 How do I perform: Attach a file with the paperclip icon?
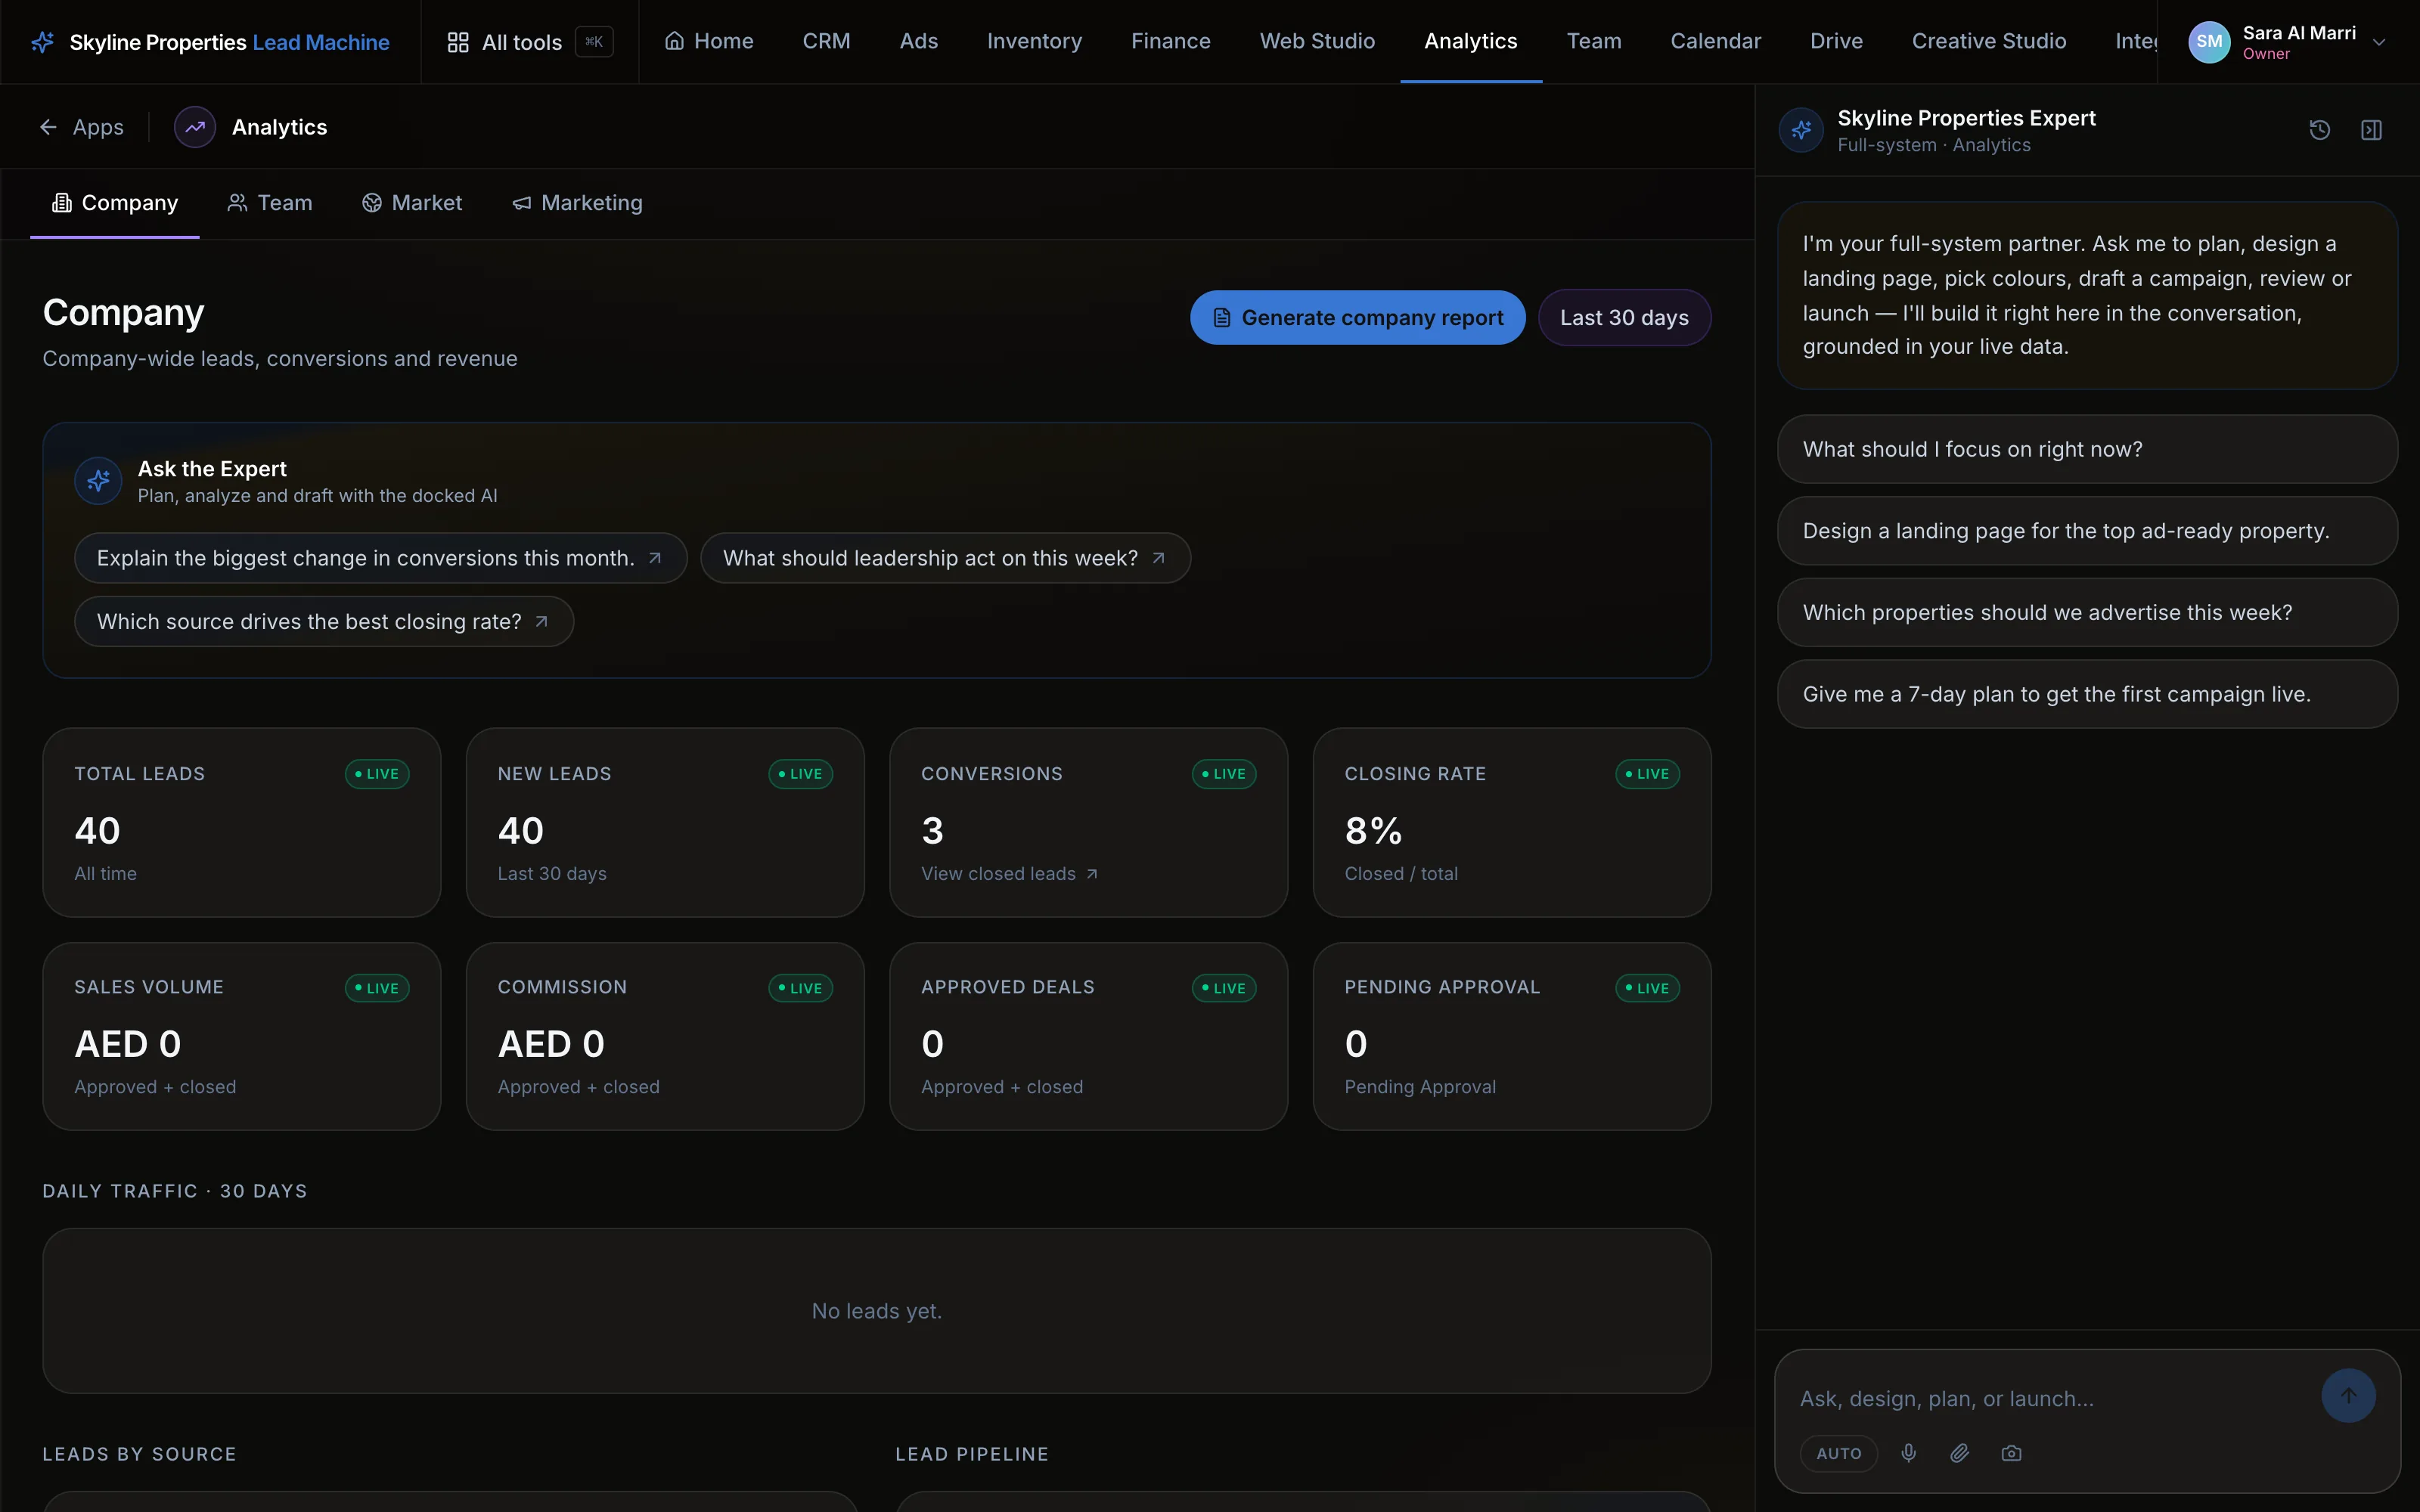pyautogui.click(x=1960, y=1453)
